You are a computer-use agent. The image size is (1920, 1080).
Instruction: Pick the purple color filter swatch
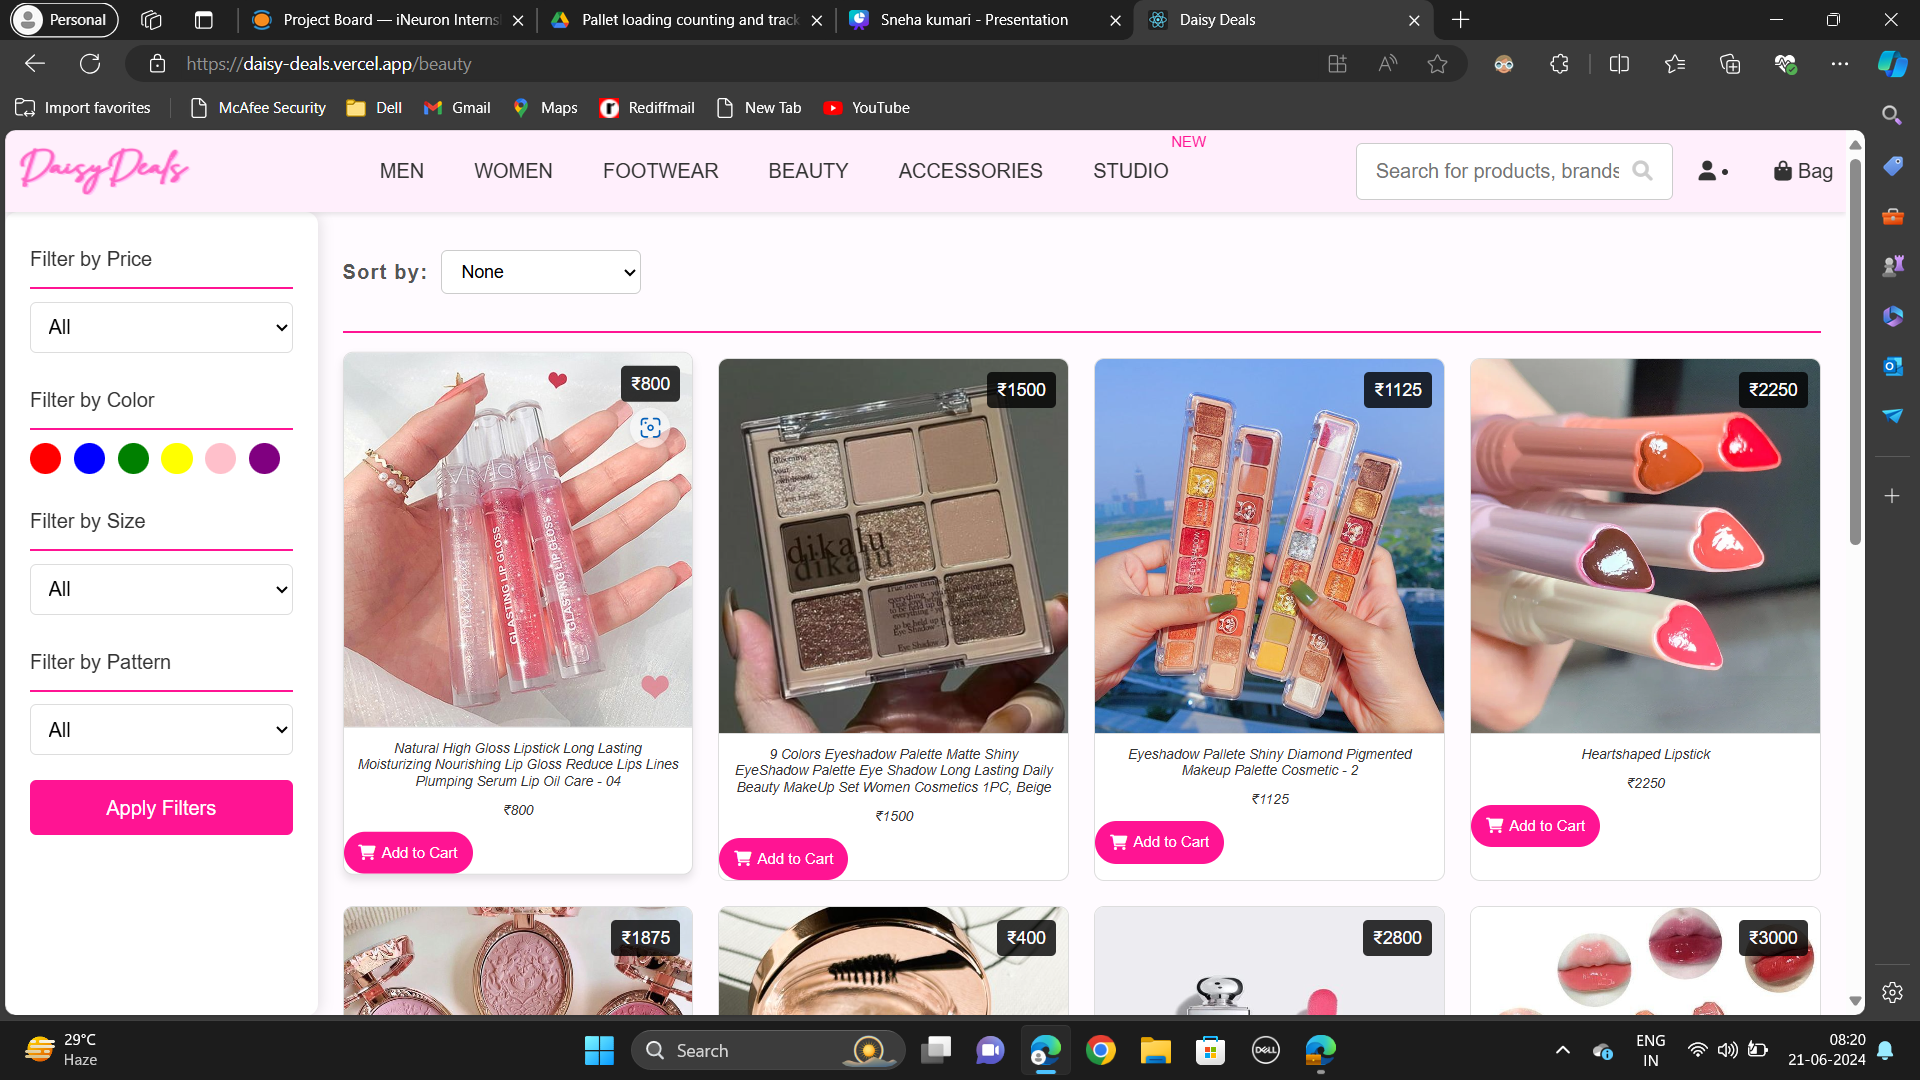pos(264,459)
